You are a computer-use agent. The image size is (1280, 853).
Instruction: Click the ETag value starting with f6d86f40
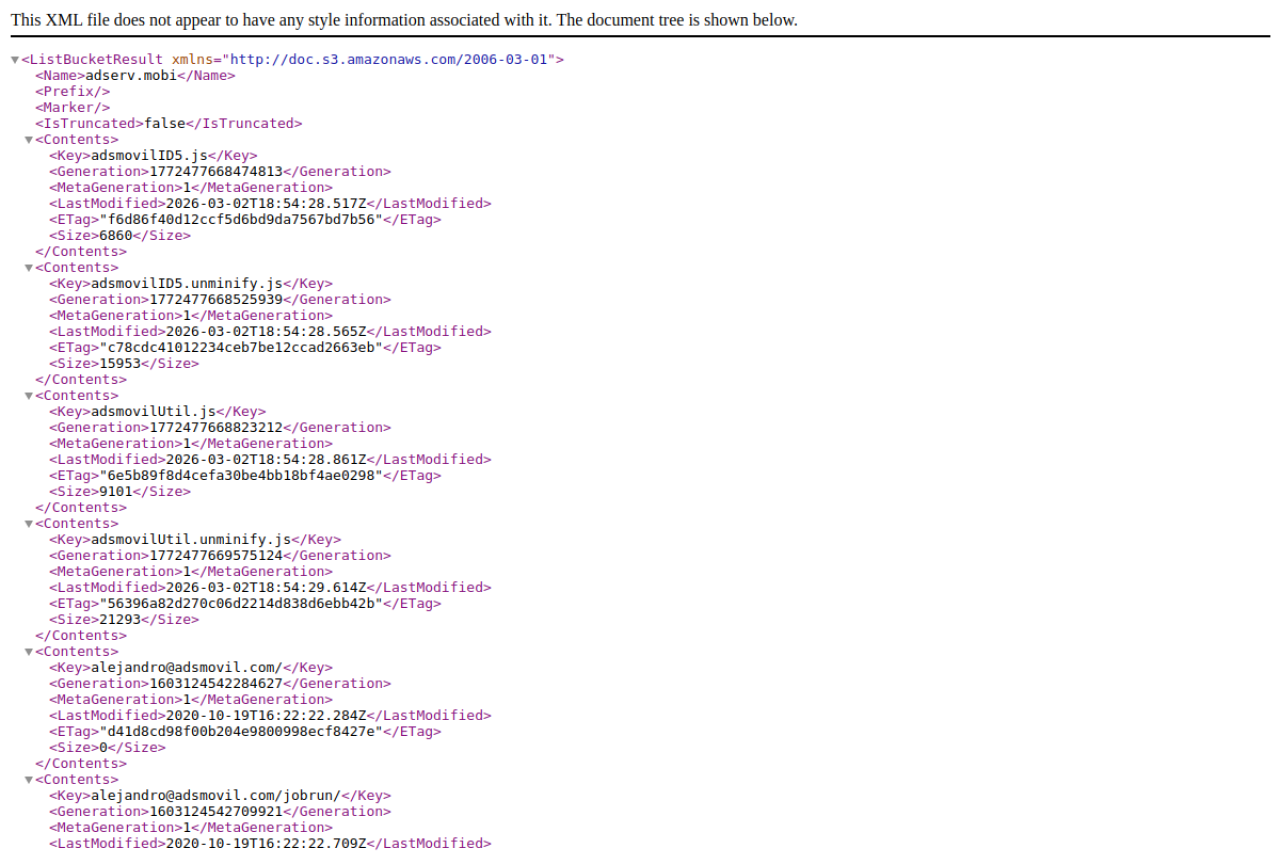tap(240, 220)
